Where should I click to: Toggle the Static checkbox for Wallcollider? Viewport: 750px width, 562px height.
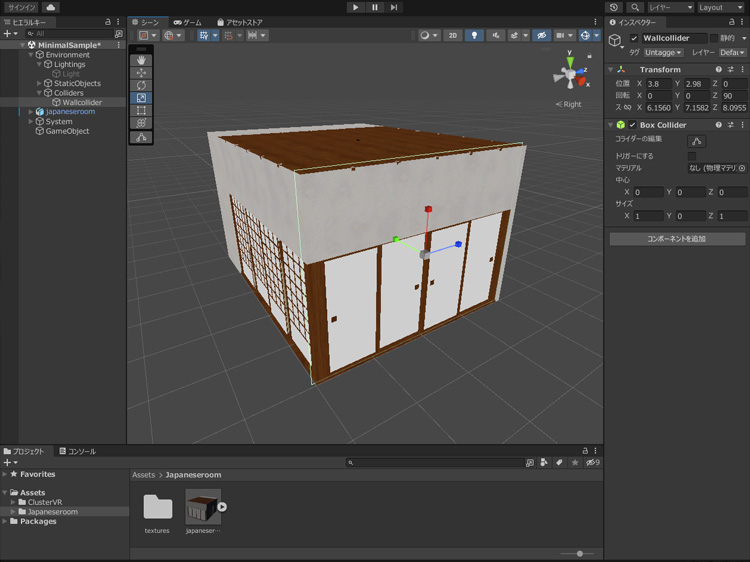point(715,38)
